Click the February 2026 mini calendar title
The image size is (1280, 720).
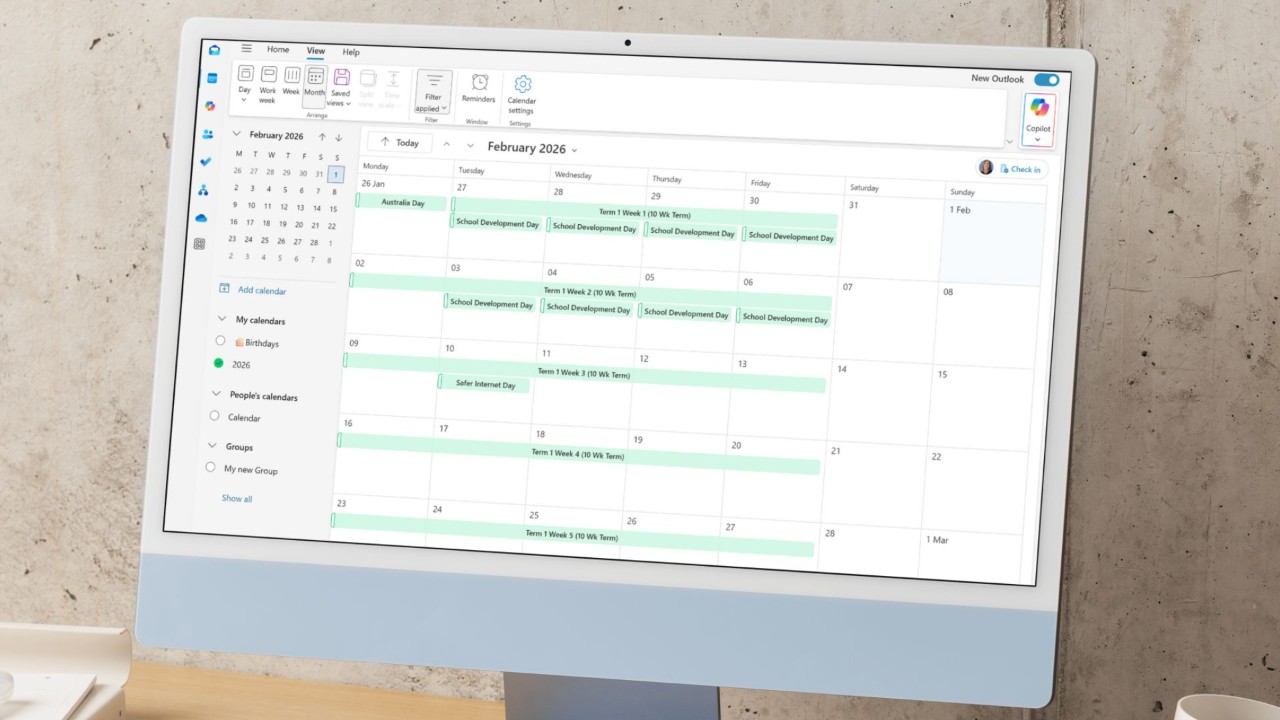(276, 135)
